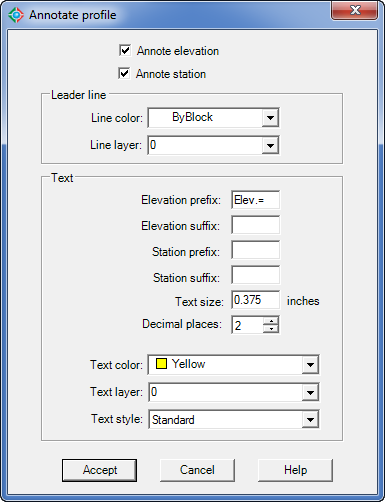Open Help for this dialog
385x502 pixels.
tap(295, 470)
